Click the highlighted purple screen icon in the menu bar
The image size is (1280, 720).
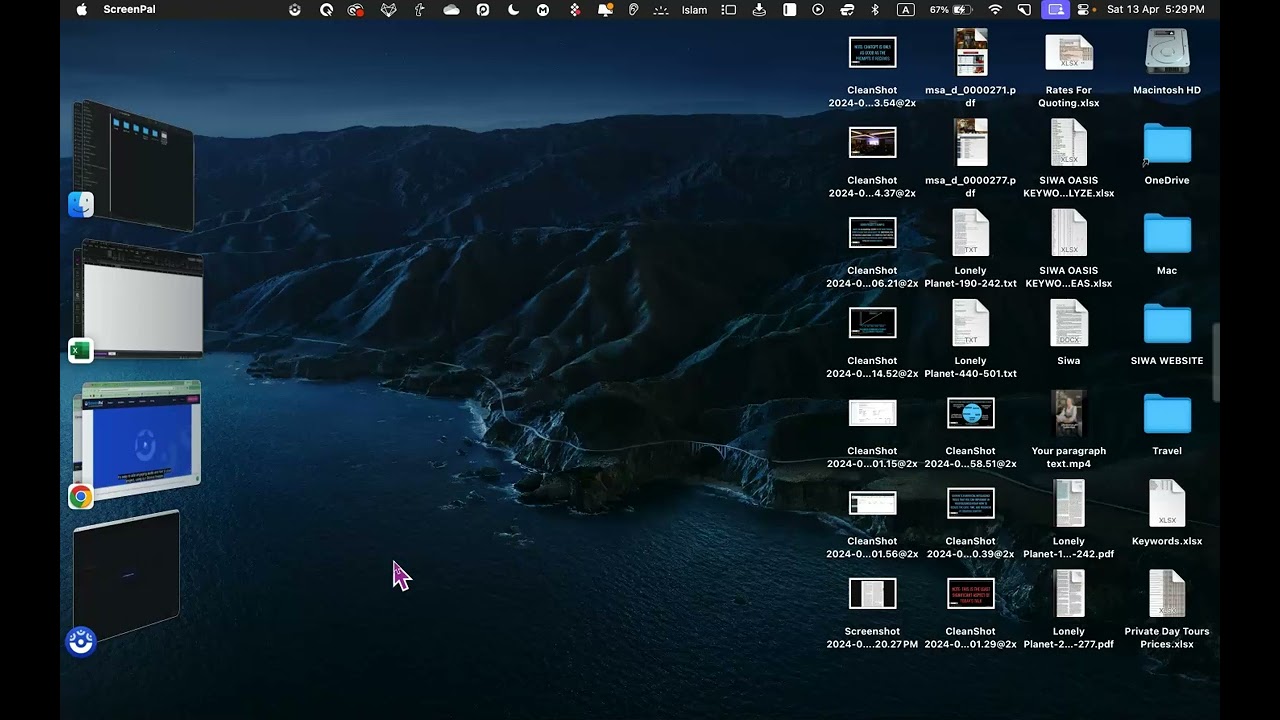(x=1055, y=9)
